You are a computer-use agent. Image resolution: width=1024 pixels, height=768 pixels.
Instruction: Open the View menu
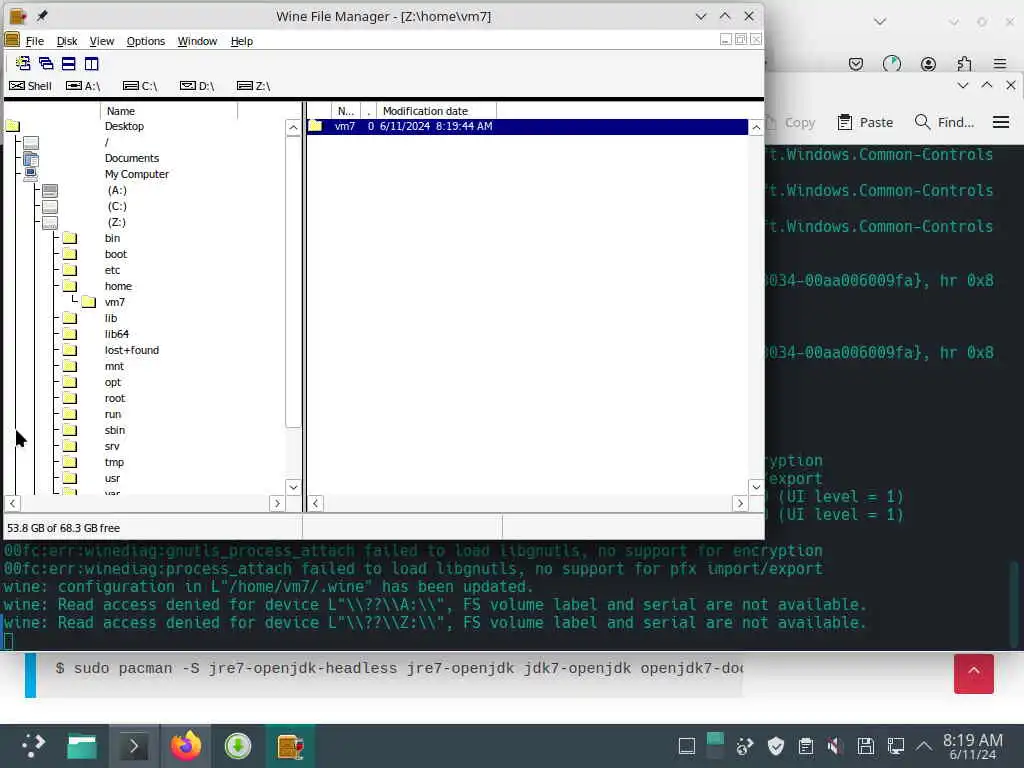pyautogui.click(x=102, y=41)
